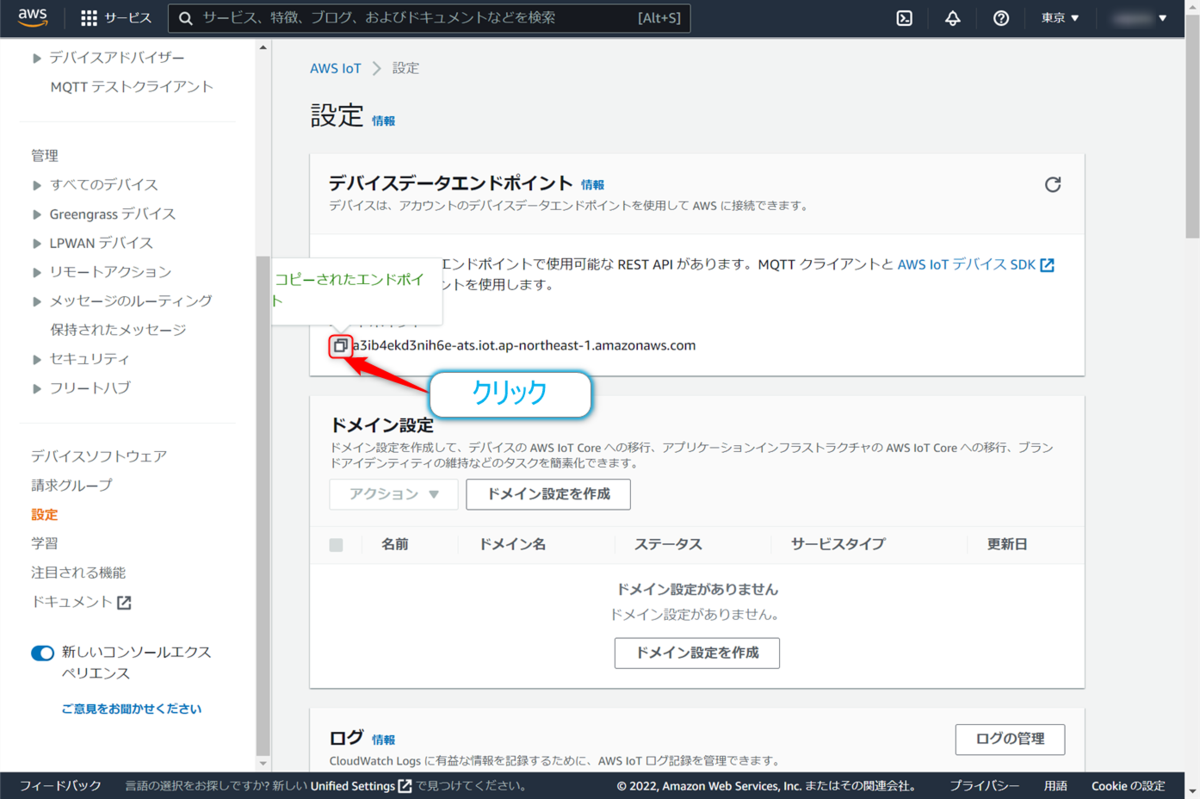The image size is (1200, 799).
Task: Check the domain table select-all checkbox
Action: coord(336,545)
